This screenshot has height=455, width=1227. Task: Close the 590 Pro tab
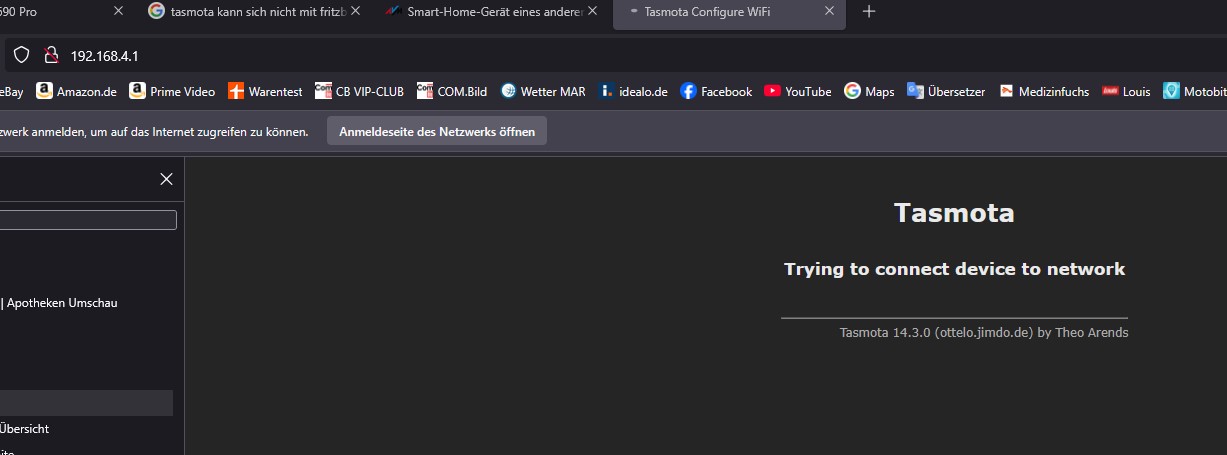click(119, 11)
